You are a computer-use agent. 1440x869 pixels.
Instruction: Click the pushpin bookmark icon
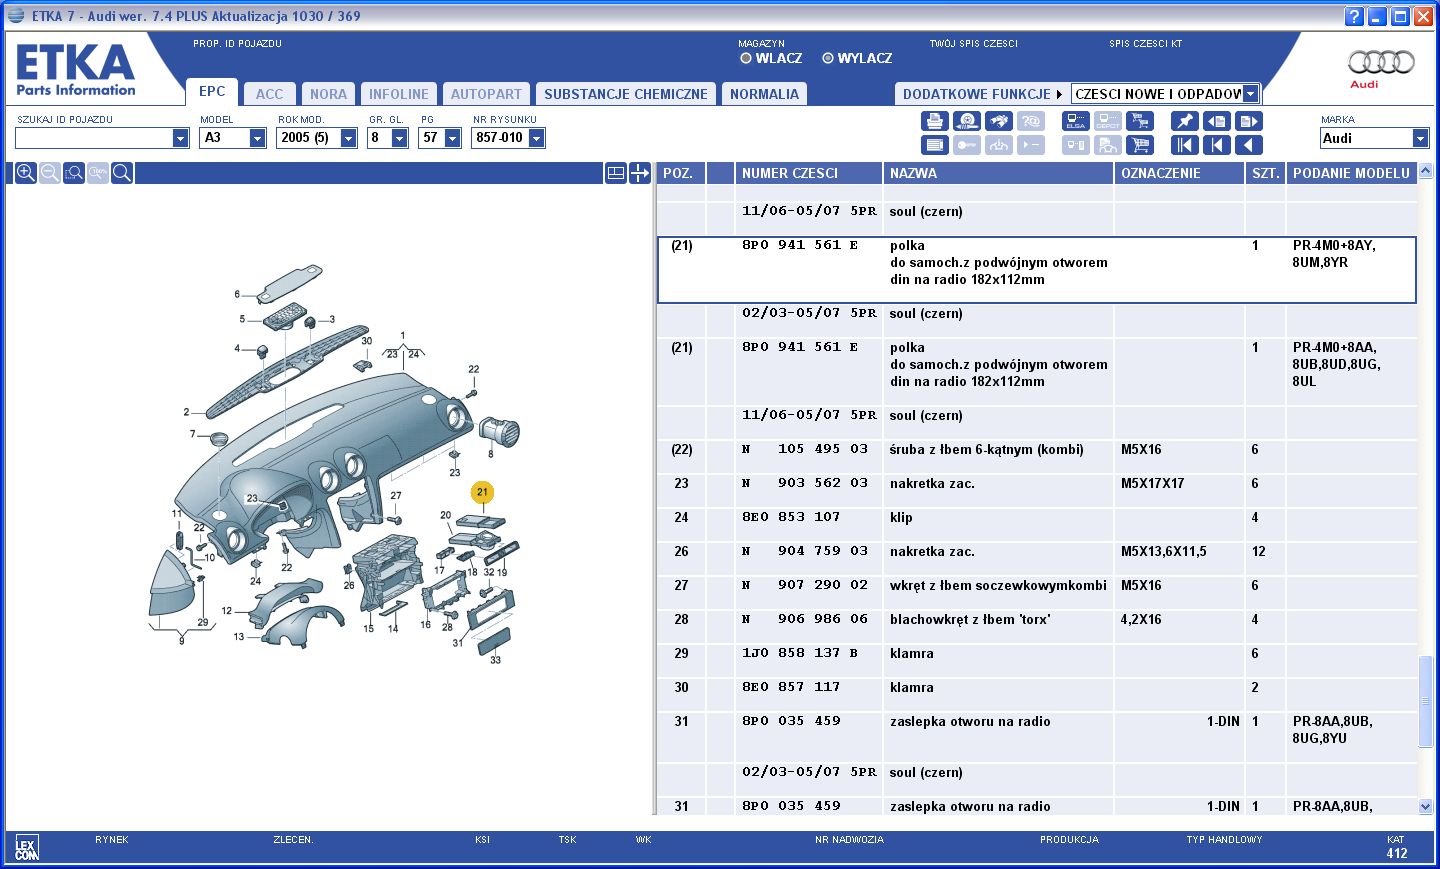click(x=1184, y=121)
